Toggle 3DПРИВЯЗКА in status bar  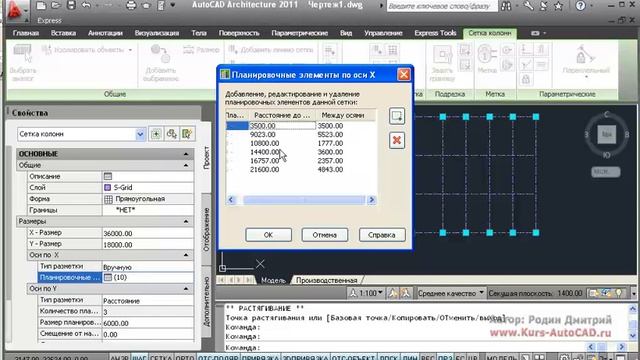tap(305, 358)
